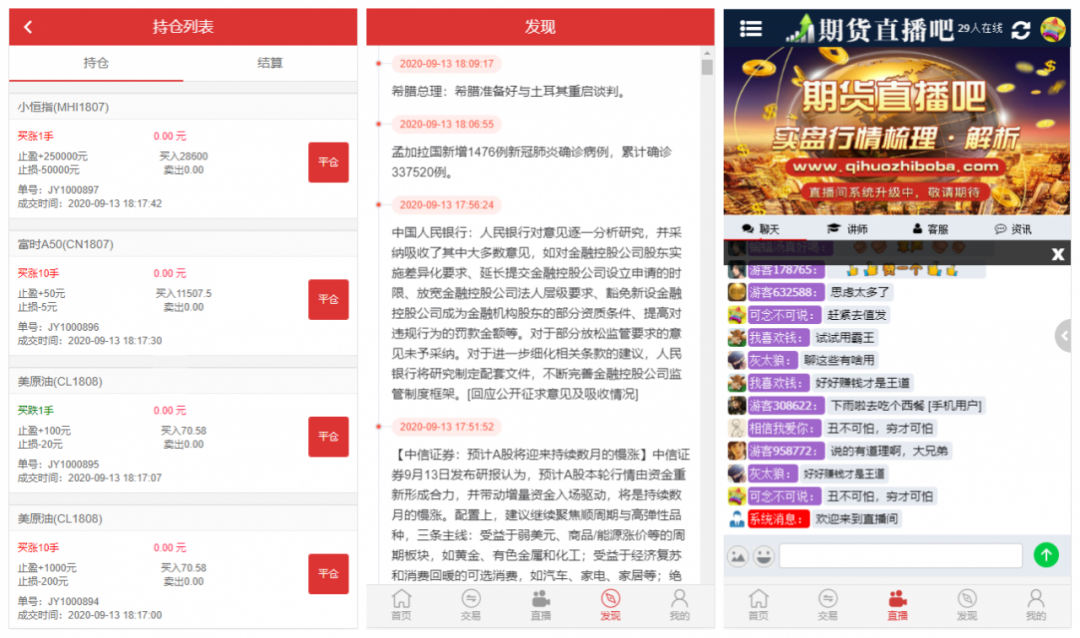Screen dimensions: 1080x638
Task: Switch to 客服 tab in live room
Action: click(x=930, y=229)
